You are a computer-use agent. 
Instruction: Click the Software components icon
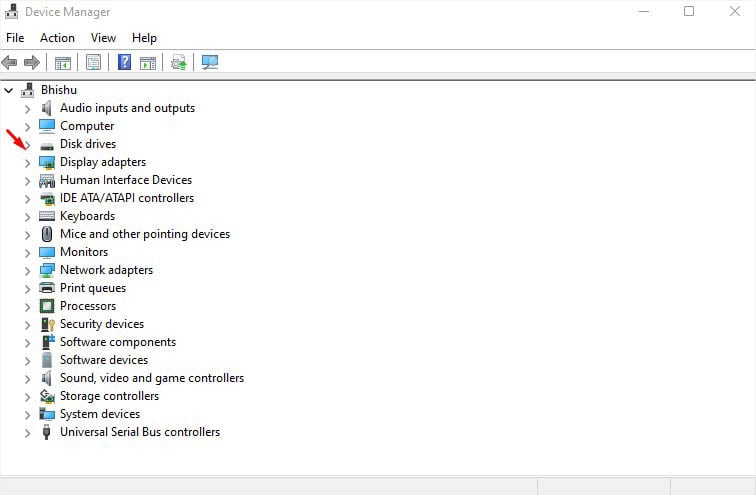coord(48,342)
